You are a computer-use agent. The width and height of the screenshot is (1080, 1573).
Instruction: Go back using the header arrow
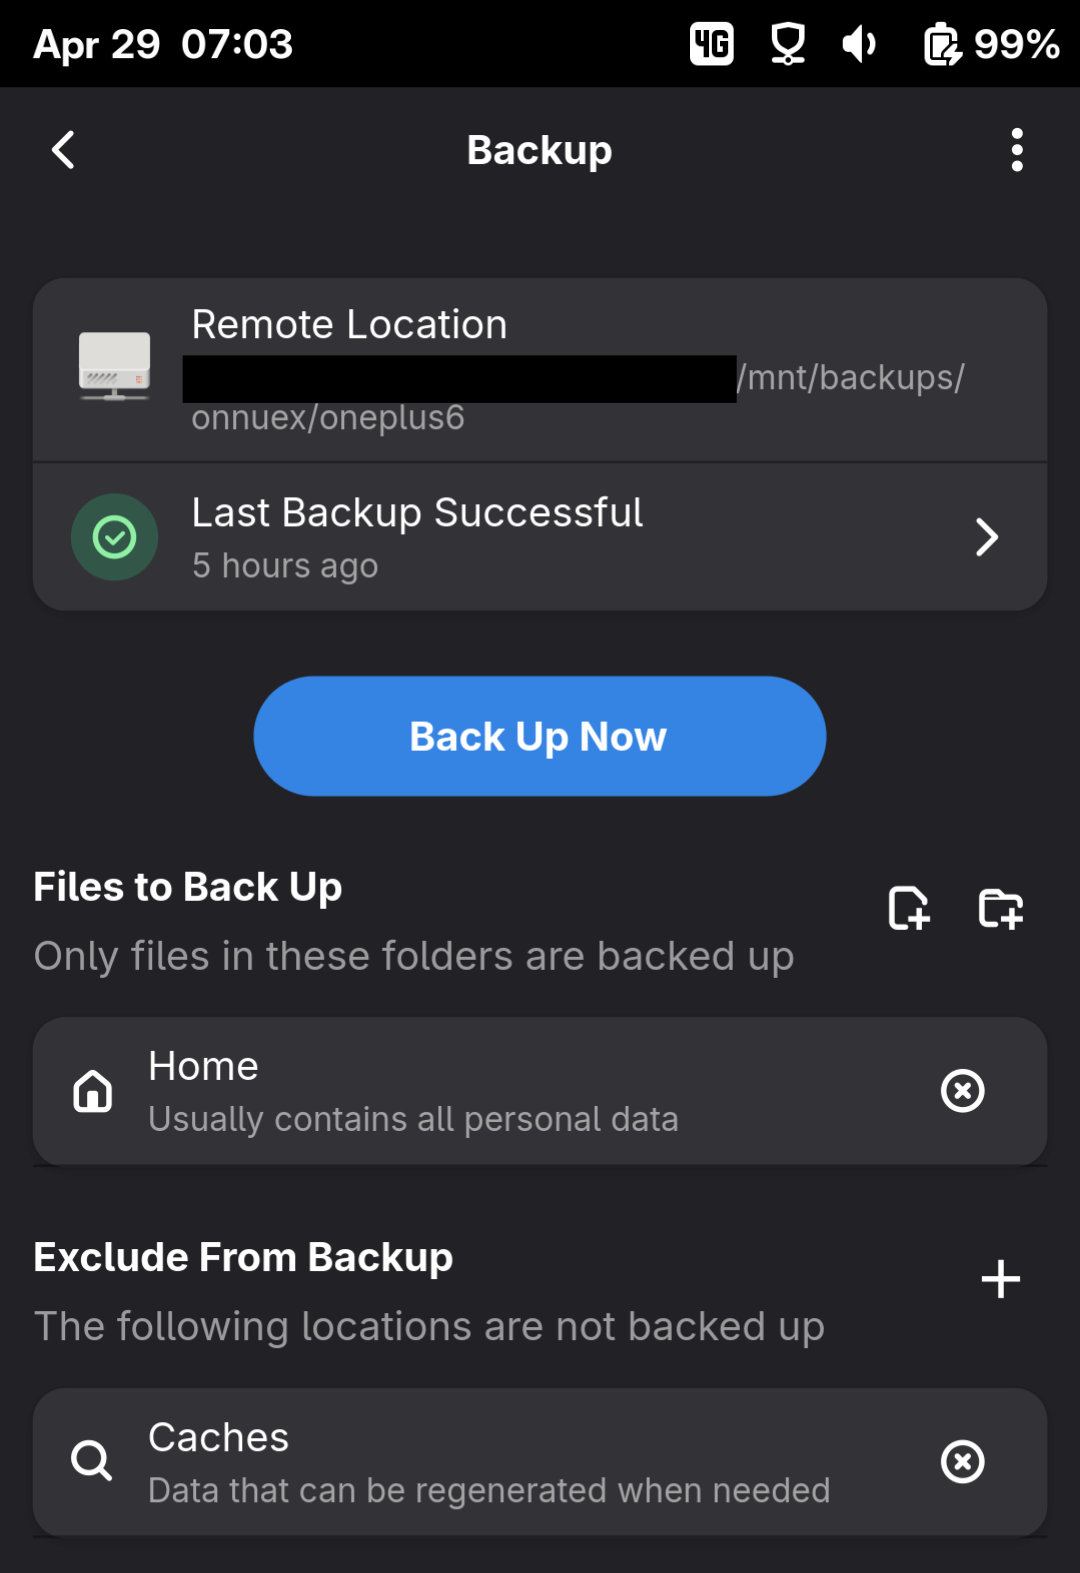click(63, 150)
